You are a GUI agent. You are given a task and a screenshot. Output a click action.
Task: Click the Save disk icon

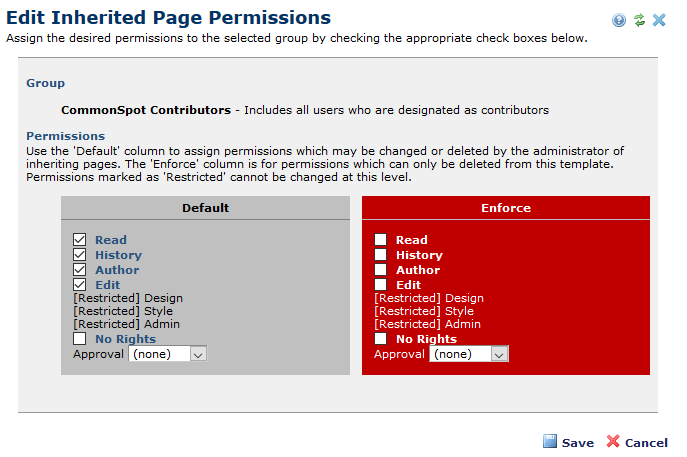pos(550,442)
